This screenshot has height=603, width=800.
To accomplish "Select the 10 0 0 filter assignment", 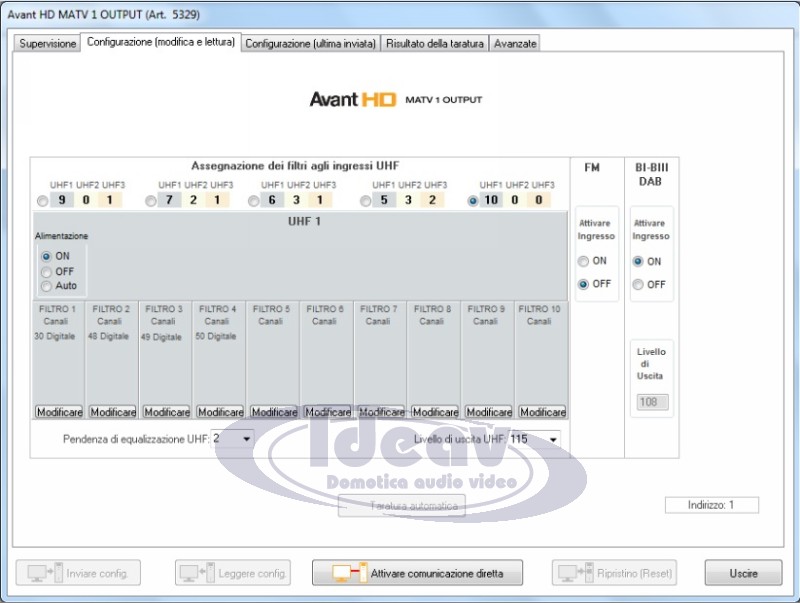I will (x=473, y=201).
